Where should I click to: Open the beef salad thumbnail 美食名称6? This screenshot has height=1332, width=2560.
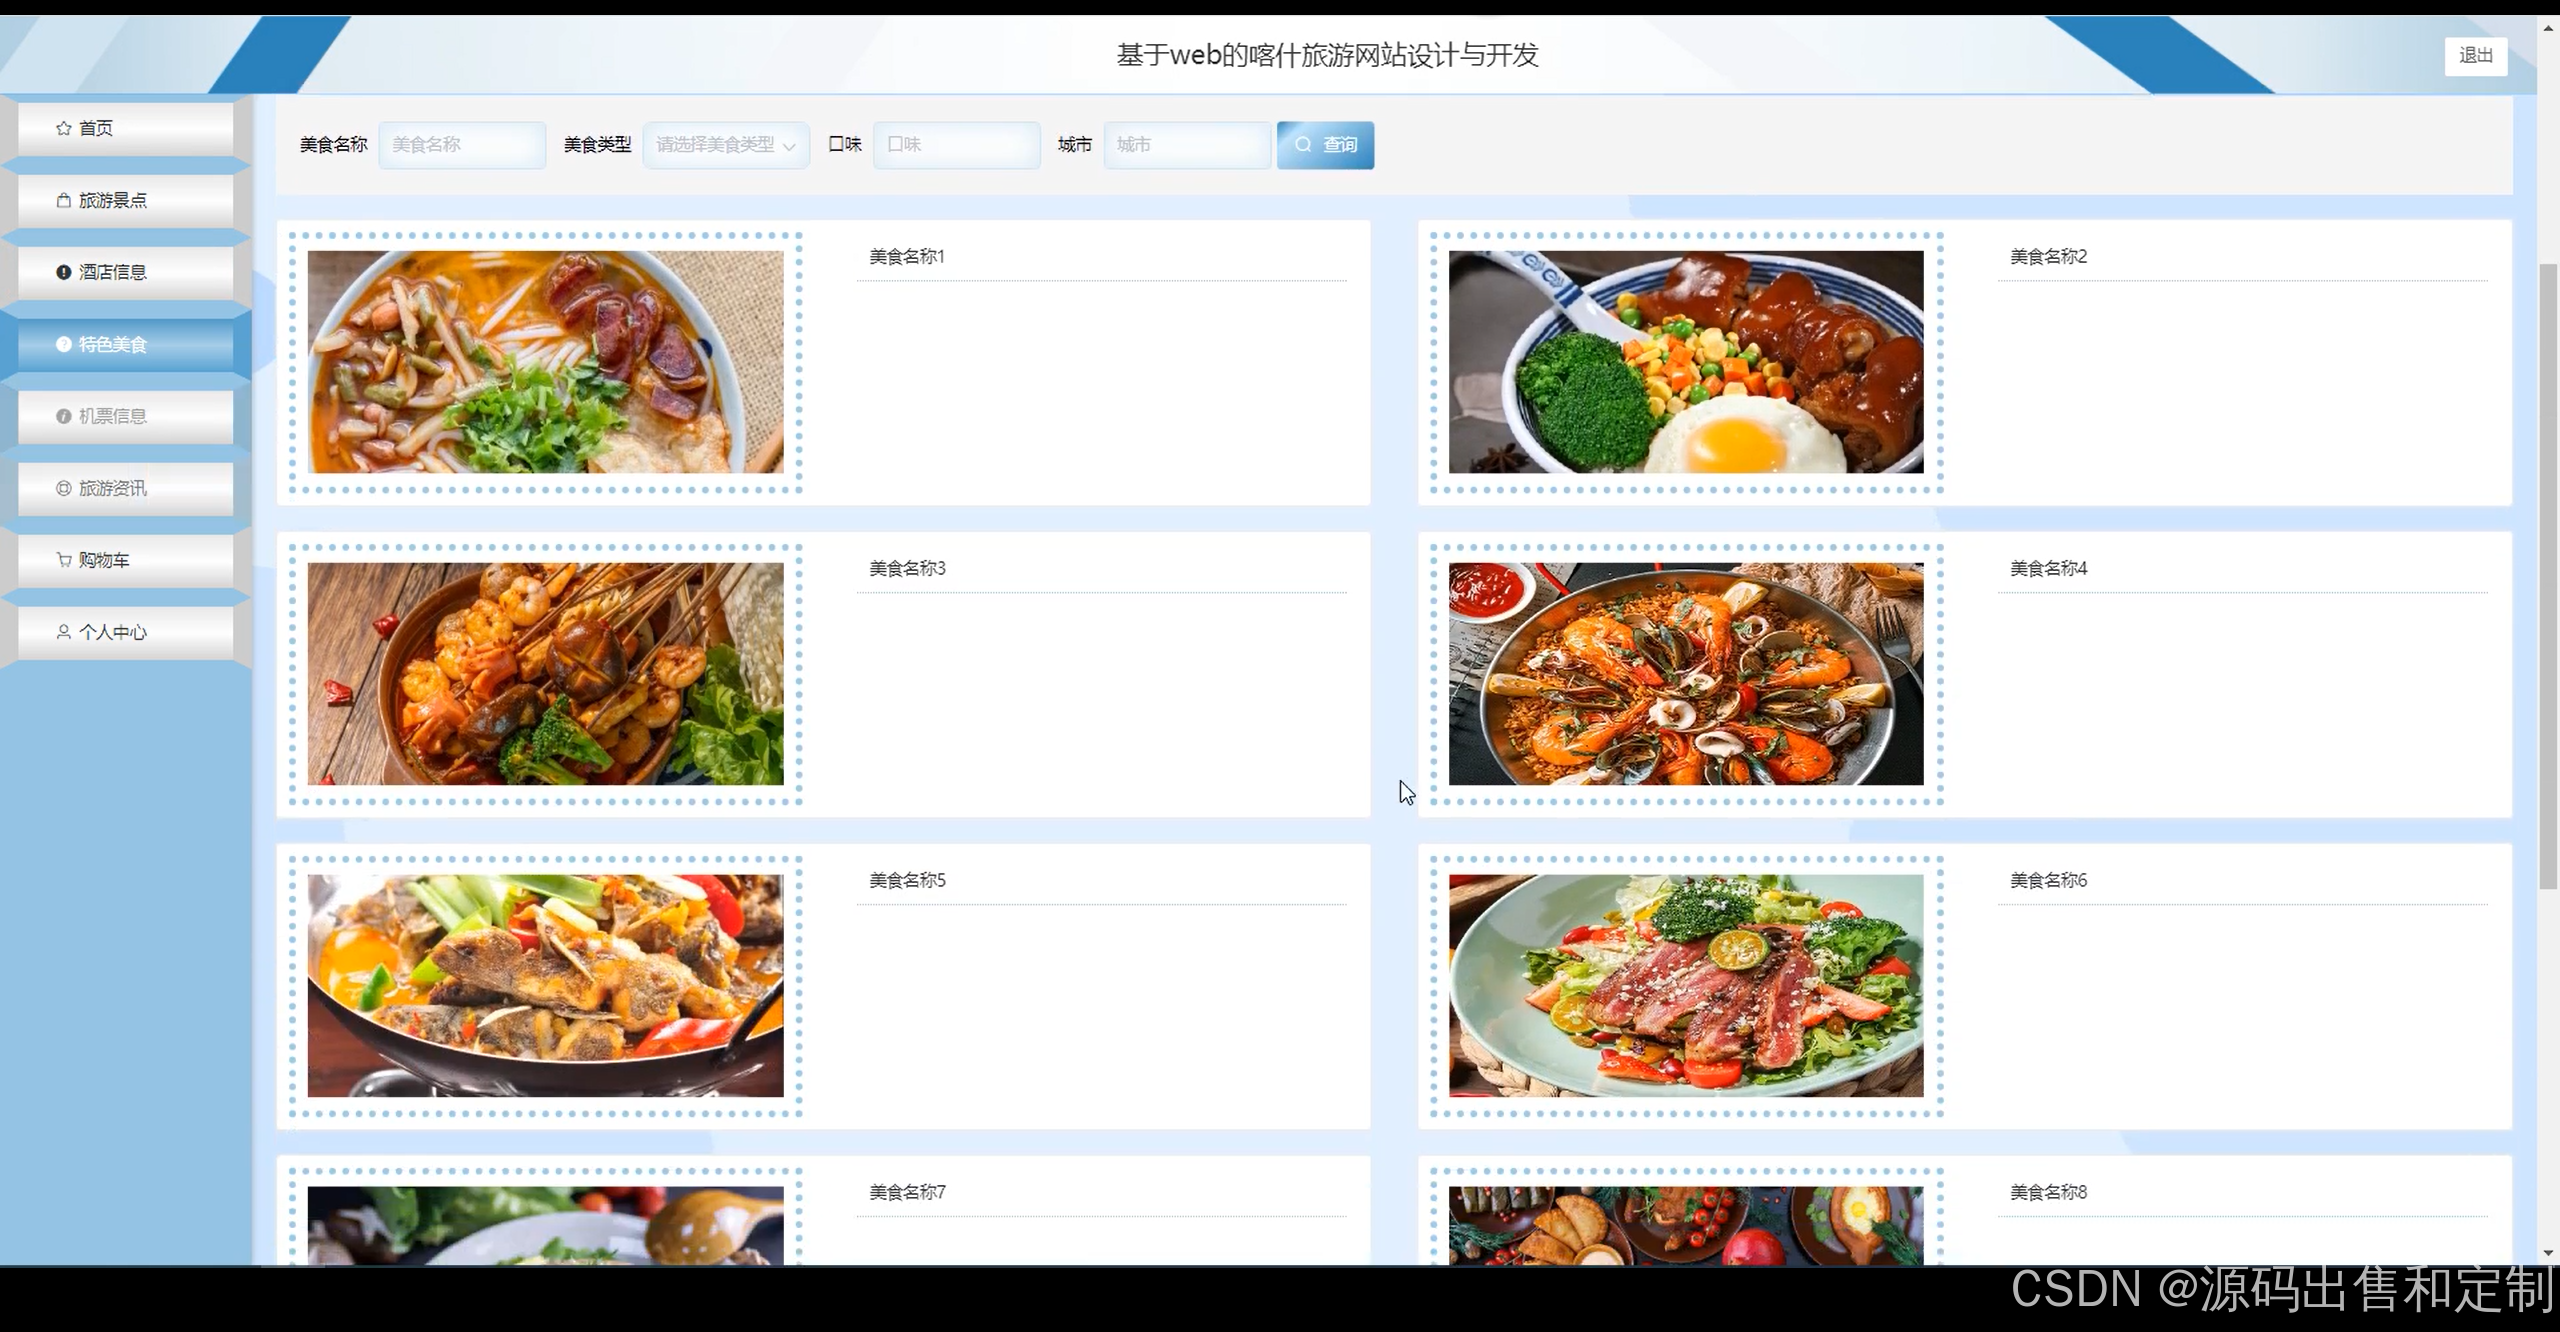1685,986
